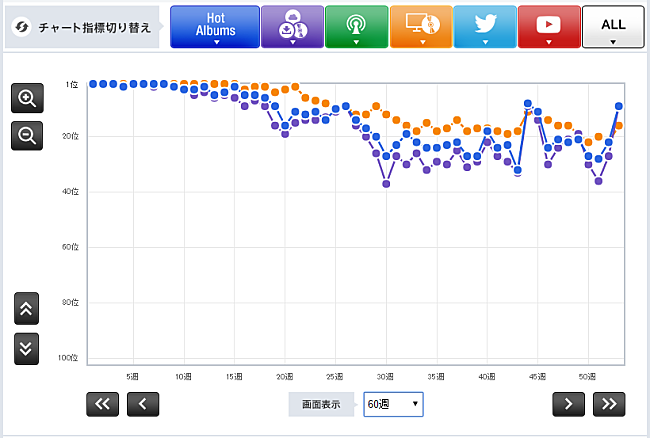Toggle the Twitter chart indicator
650x438 pixels.
tap(484, 27)
